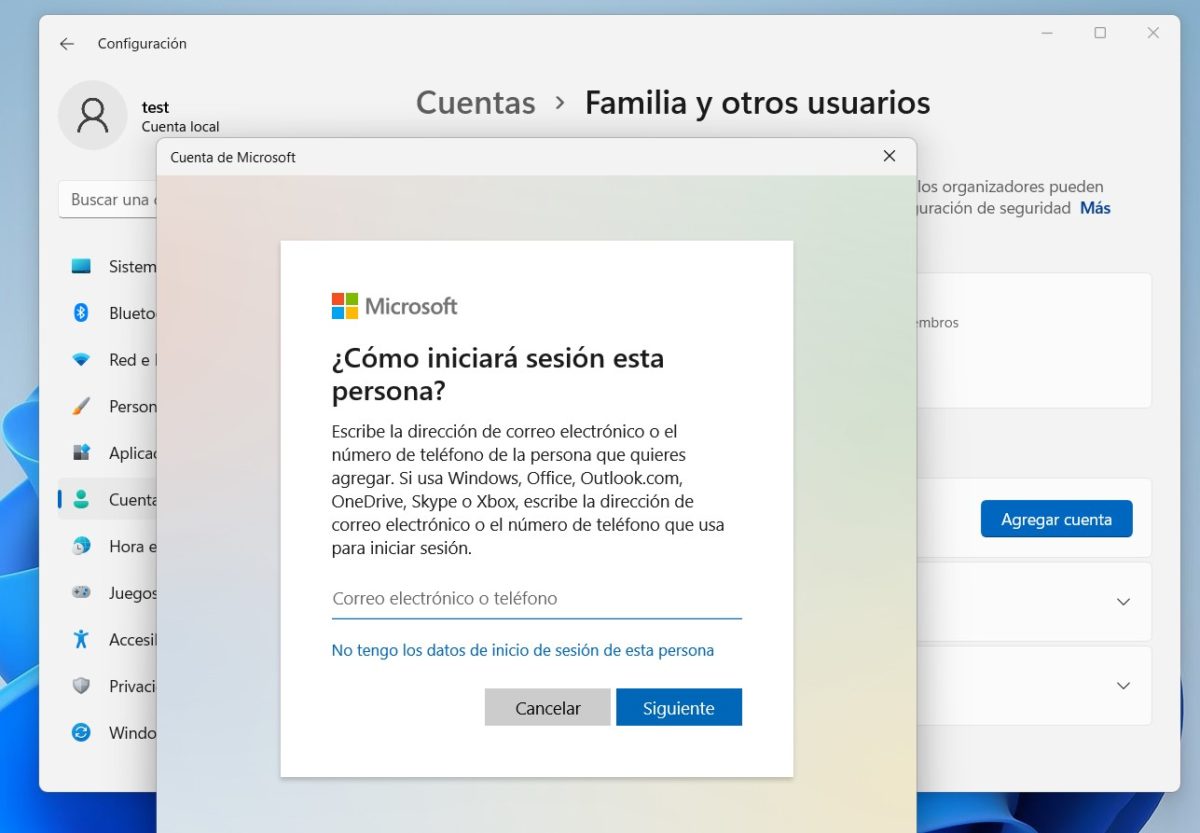Open Windows Update sync icon
Screen dimensions: 1200x833
coord(81,733)
